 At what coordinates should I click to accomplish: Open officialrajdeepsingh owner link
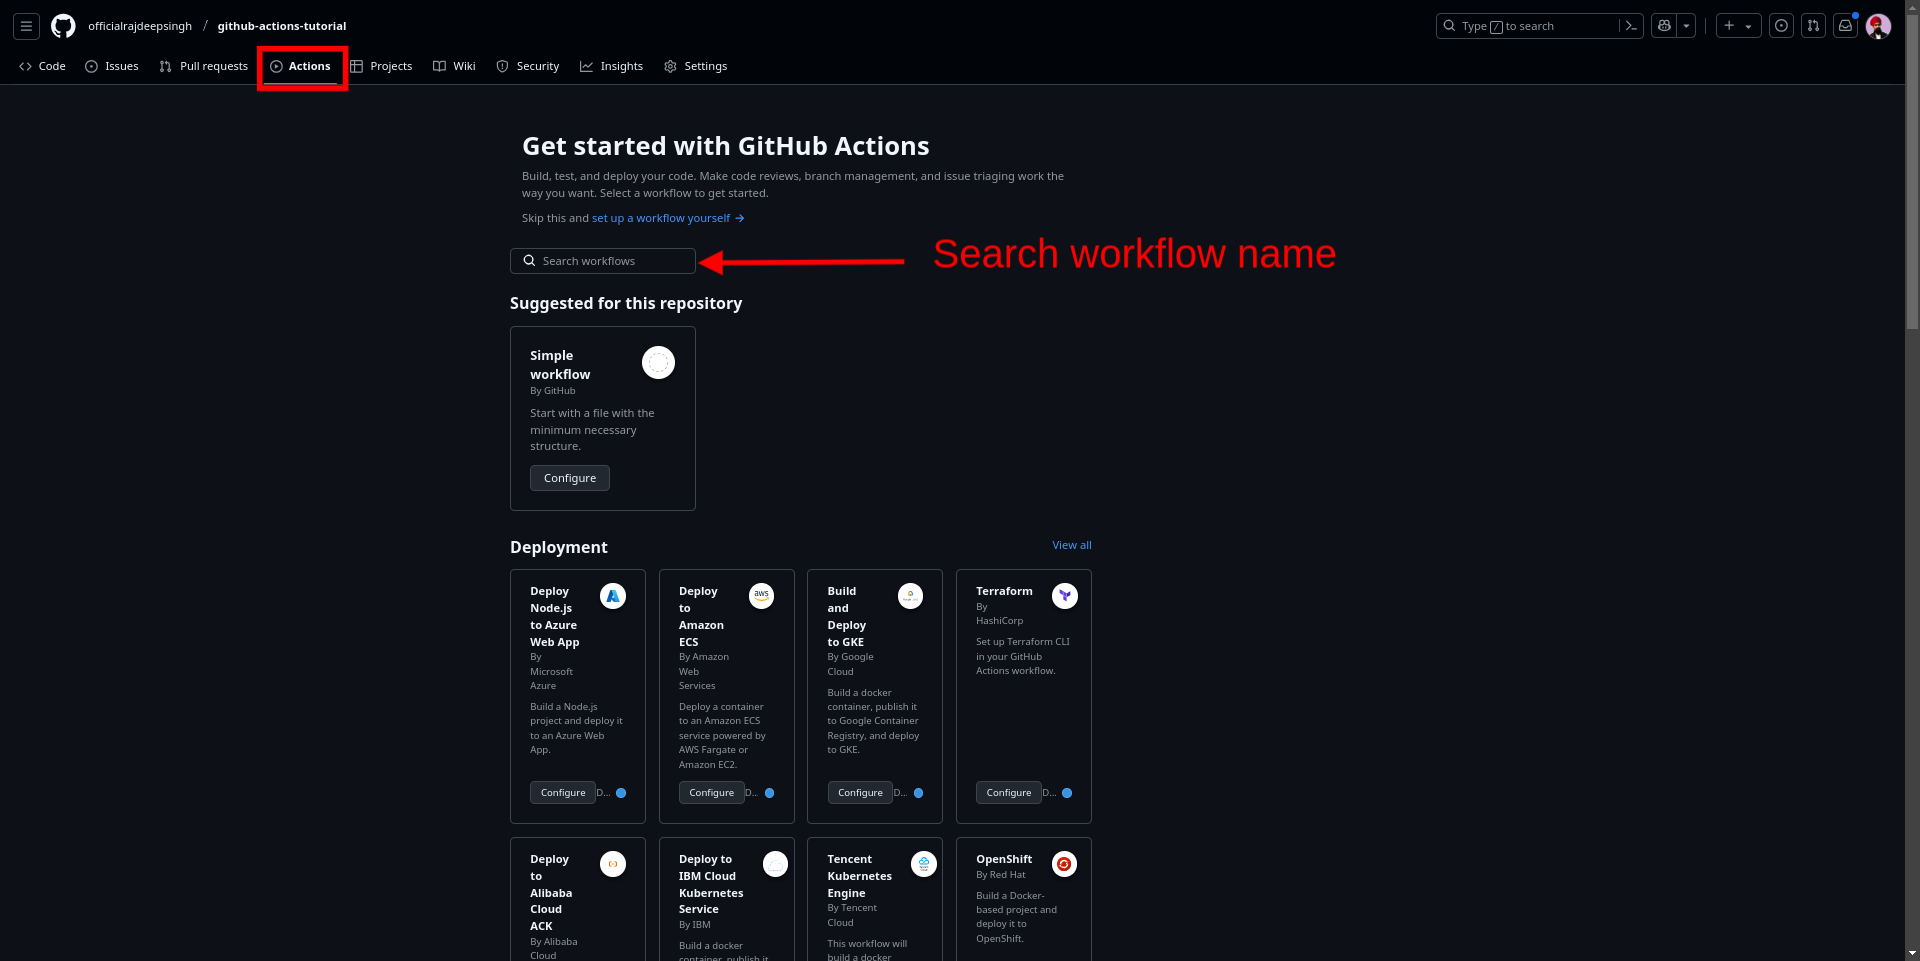click(140, 26)
